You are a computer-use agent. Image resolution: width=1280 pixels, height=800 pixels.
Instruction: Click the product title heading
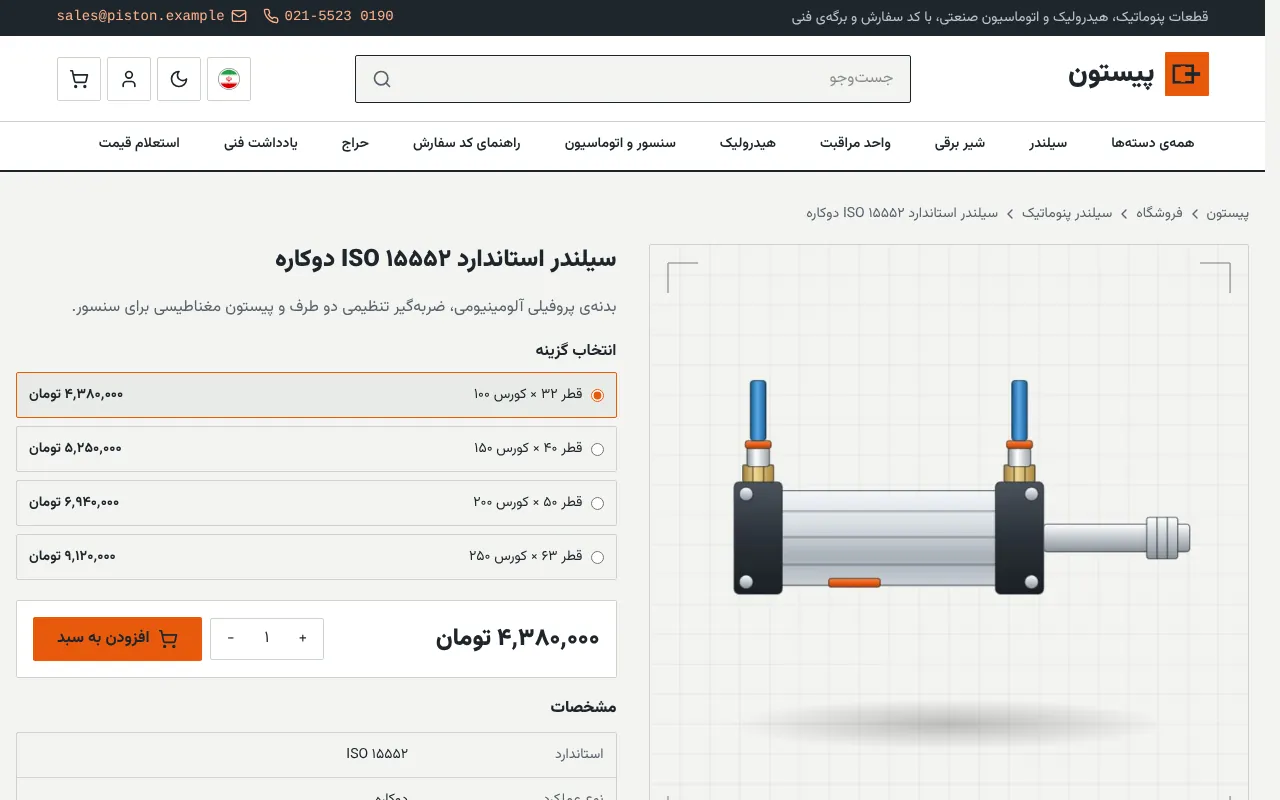446,259
